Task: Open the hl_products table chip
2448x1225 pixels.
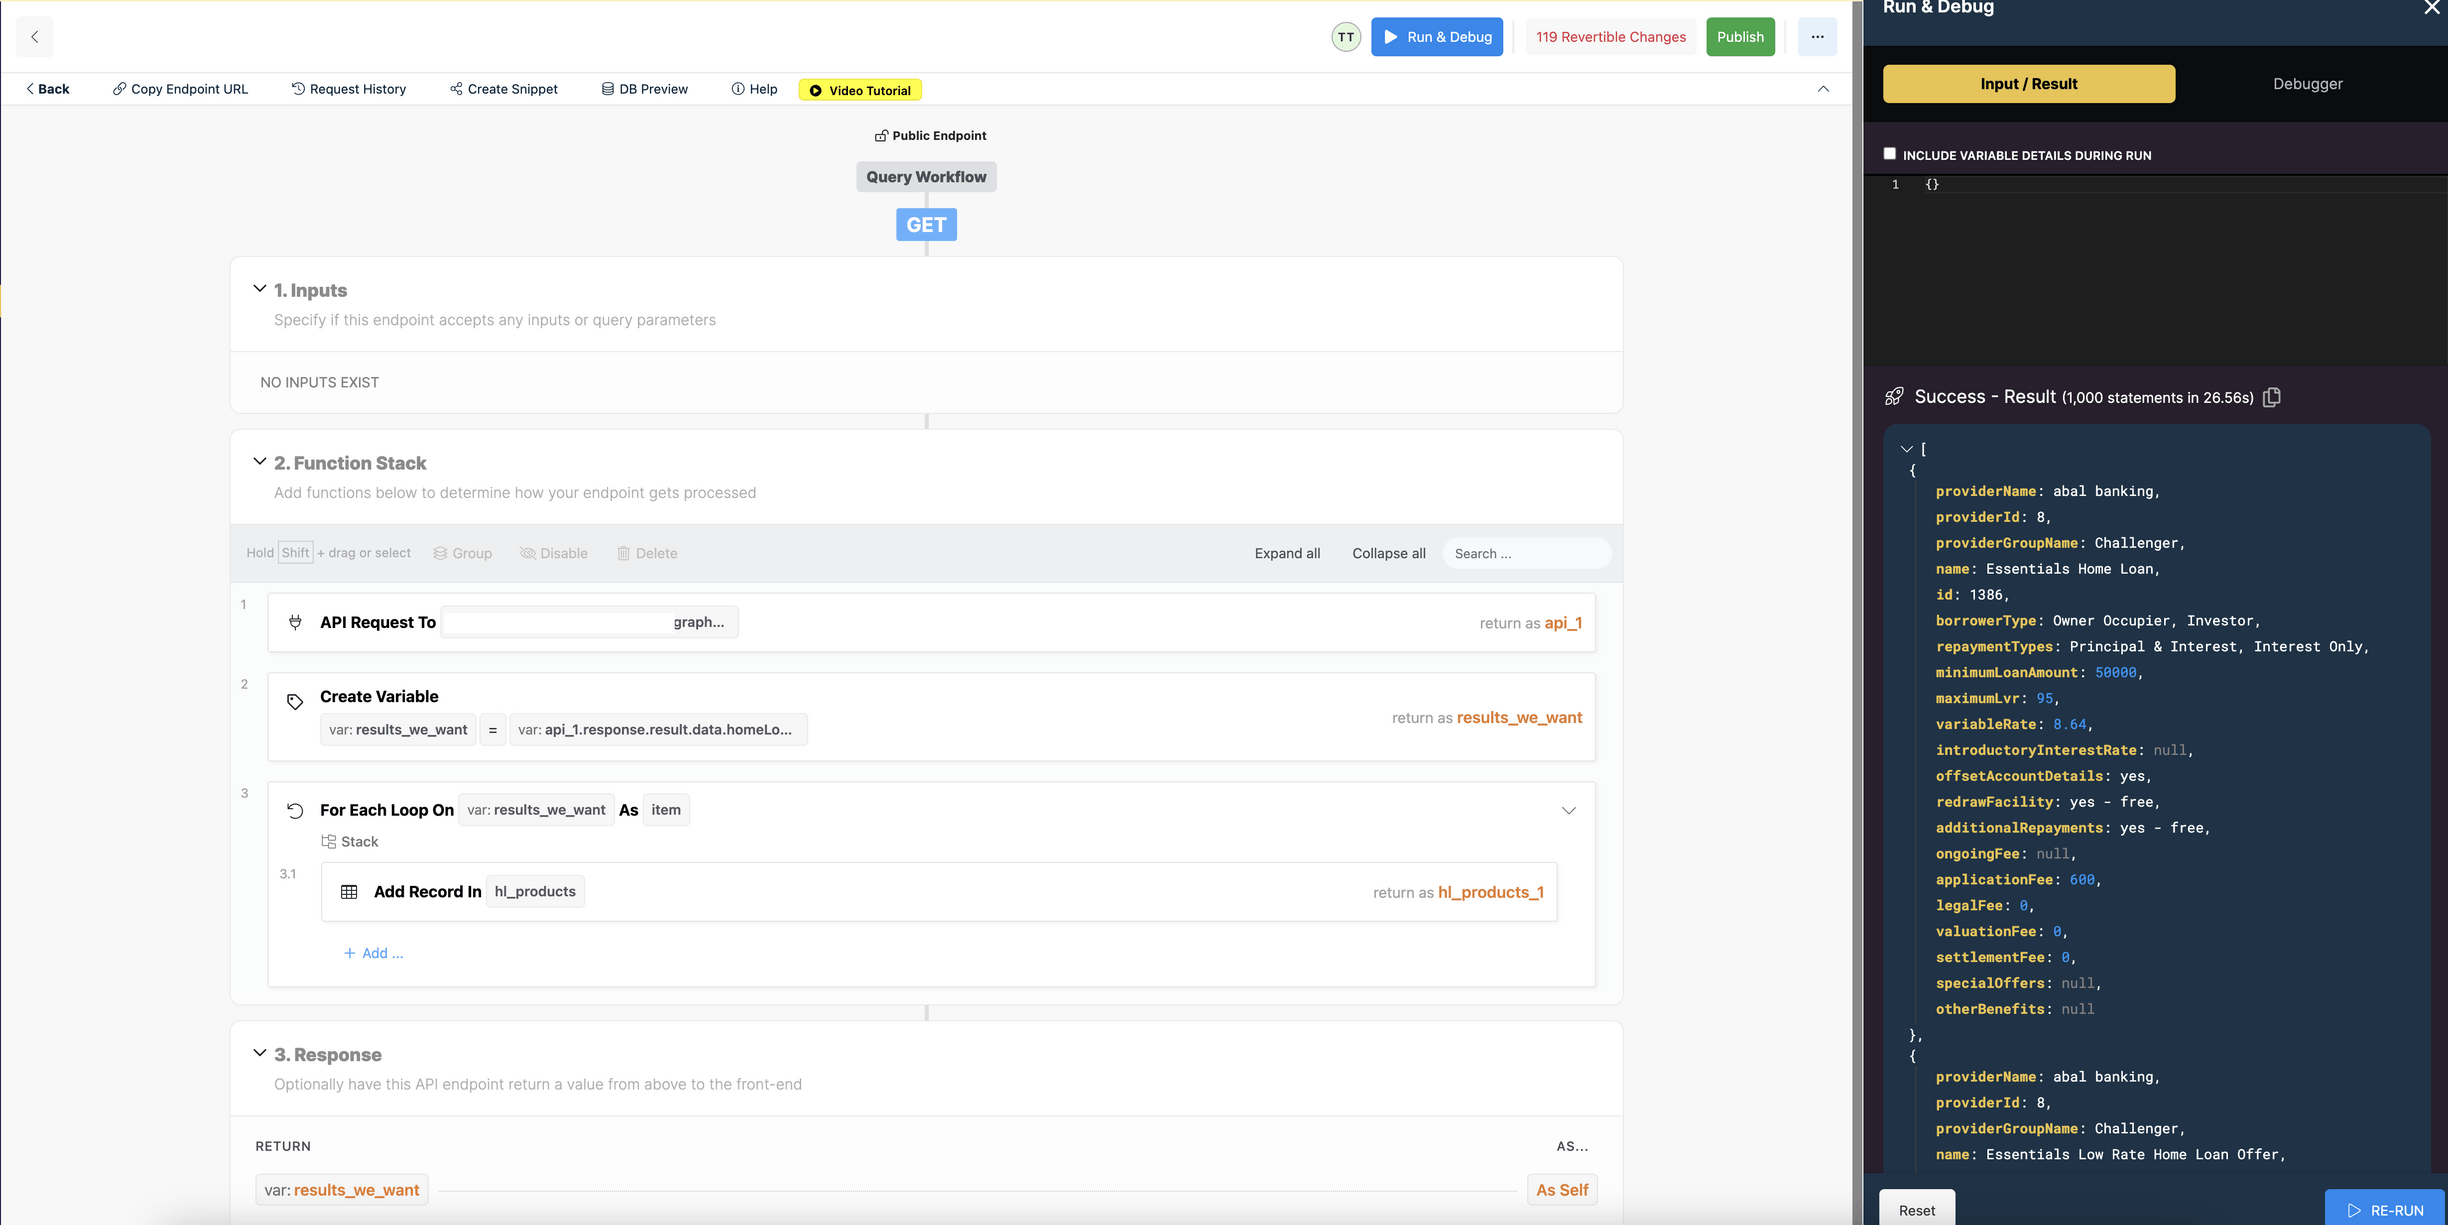Action: click(535, 892)
